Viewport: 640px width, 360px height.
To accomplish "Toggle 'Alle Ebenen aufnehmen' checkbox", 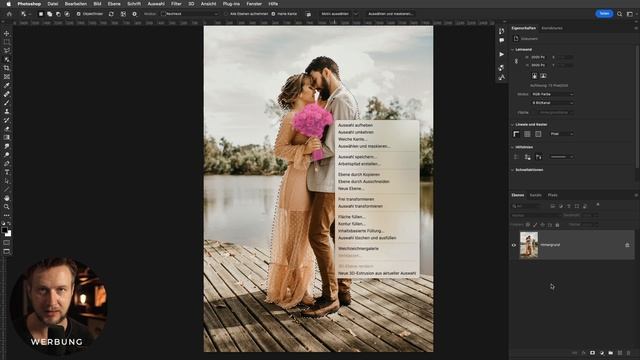I will (226, 14).
